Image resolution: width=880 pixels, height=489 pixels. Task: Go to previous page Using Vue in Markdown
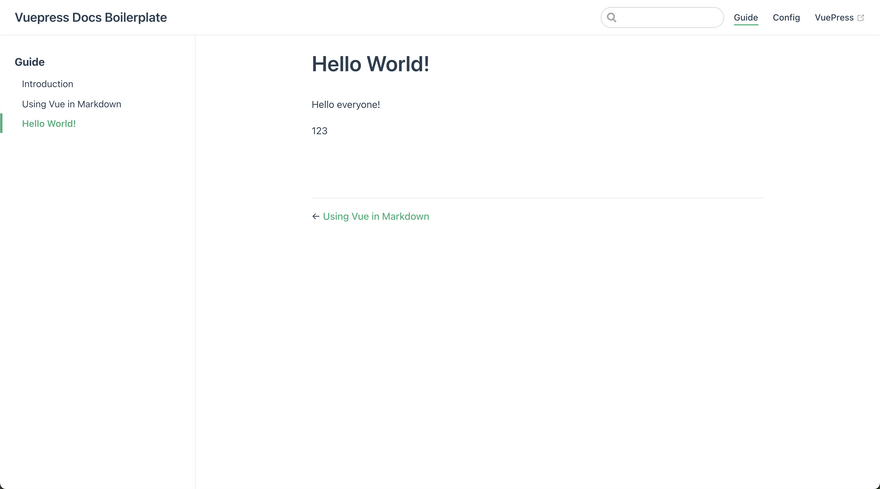(x=376, y=216)
